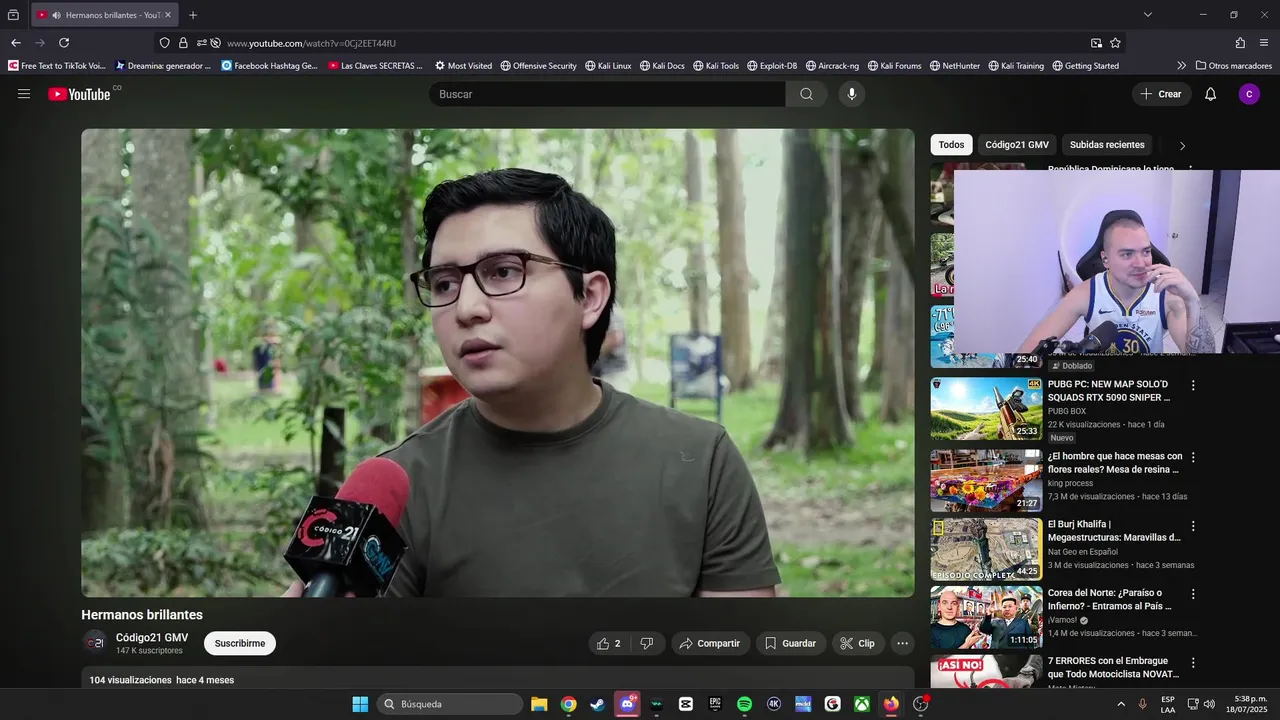This screenshot has height=720, width=1280.
Task: Open the notifications bell
Action: pos(1210,94)
